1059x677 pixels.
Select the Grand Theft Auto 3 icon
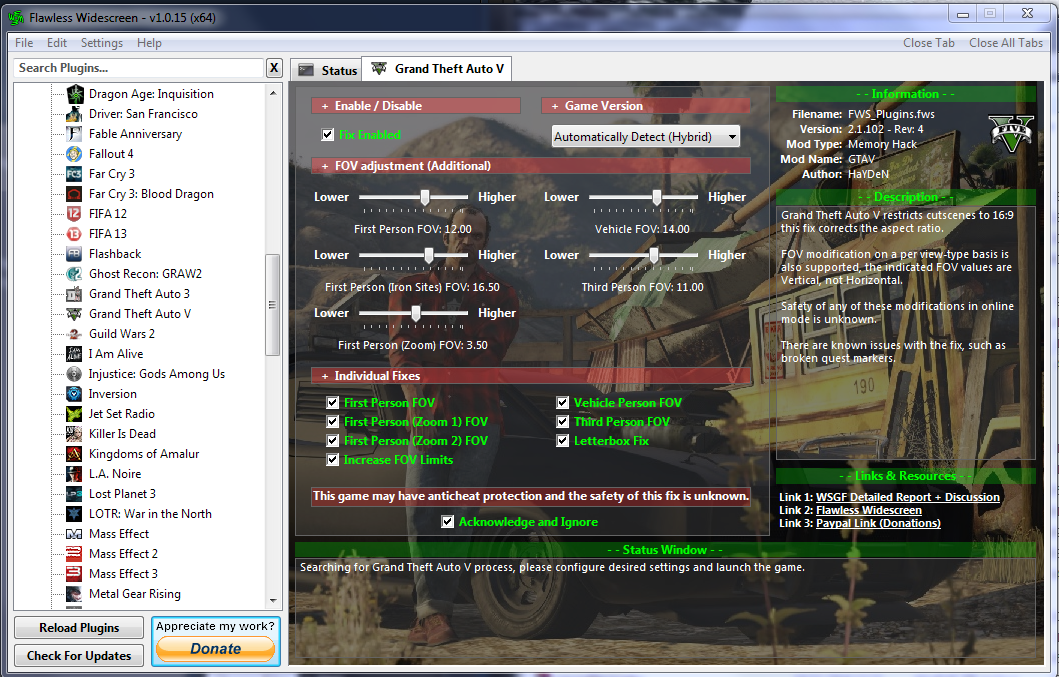click(x=74, y=294)
